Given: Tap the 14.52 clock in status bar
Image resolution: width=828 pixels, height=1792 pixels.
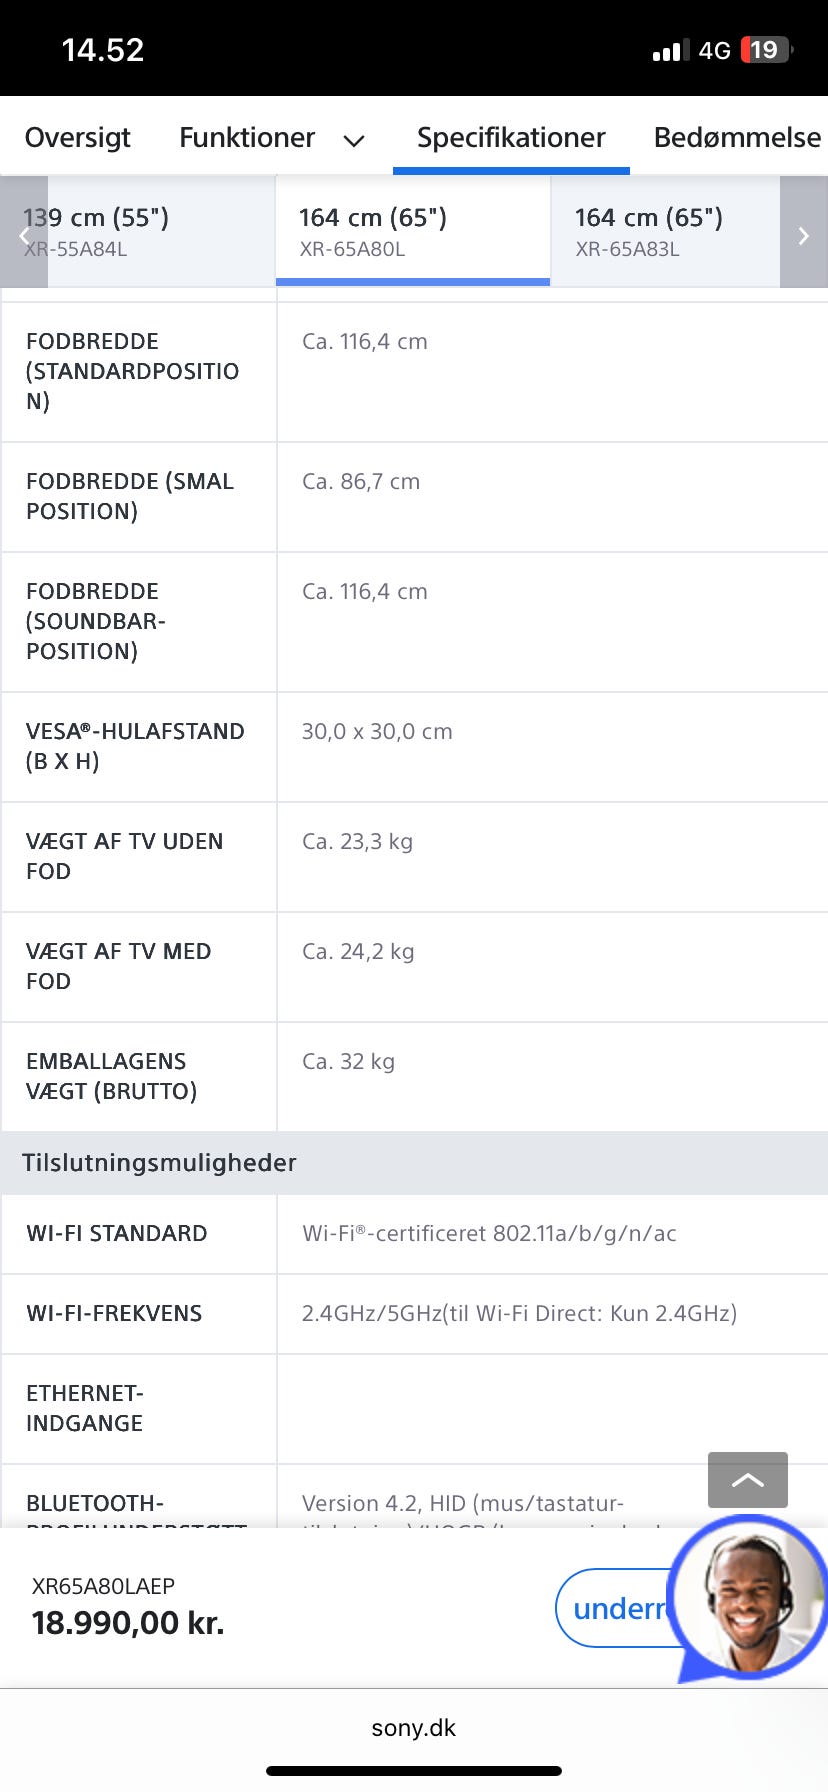Looking at the screenshot, I should [103, 50].
